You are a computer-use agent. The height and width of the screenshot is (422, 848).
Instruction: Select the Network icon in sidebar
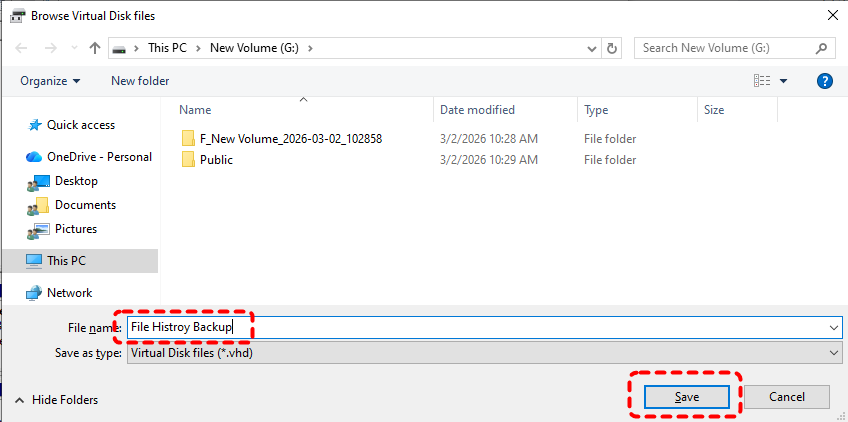(x=35, y=293)
